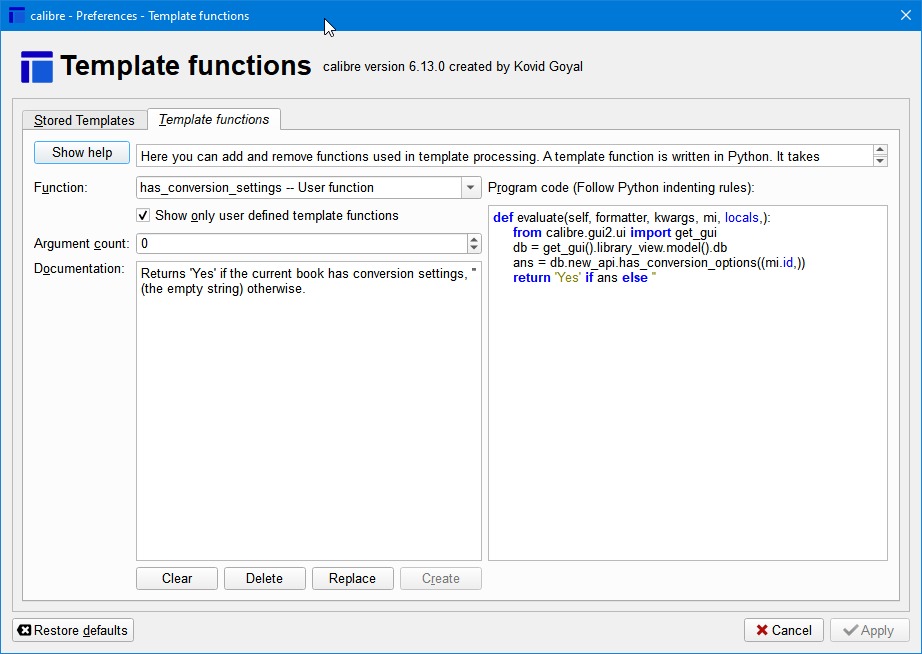Viewport: 922px width, 654px height.
Task: Click inside the Argument count field
Action: (x=302, y=243)
